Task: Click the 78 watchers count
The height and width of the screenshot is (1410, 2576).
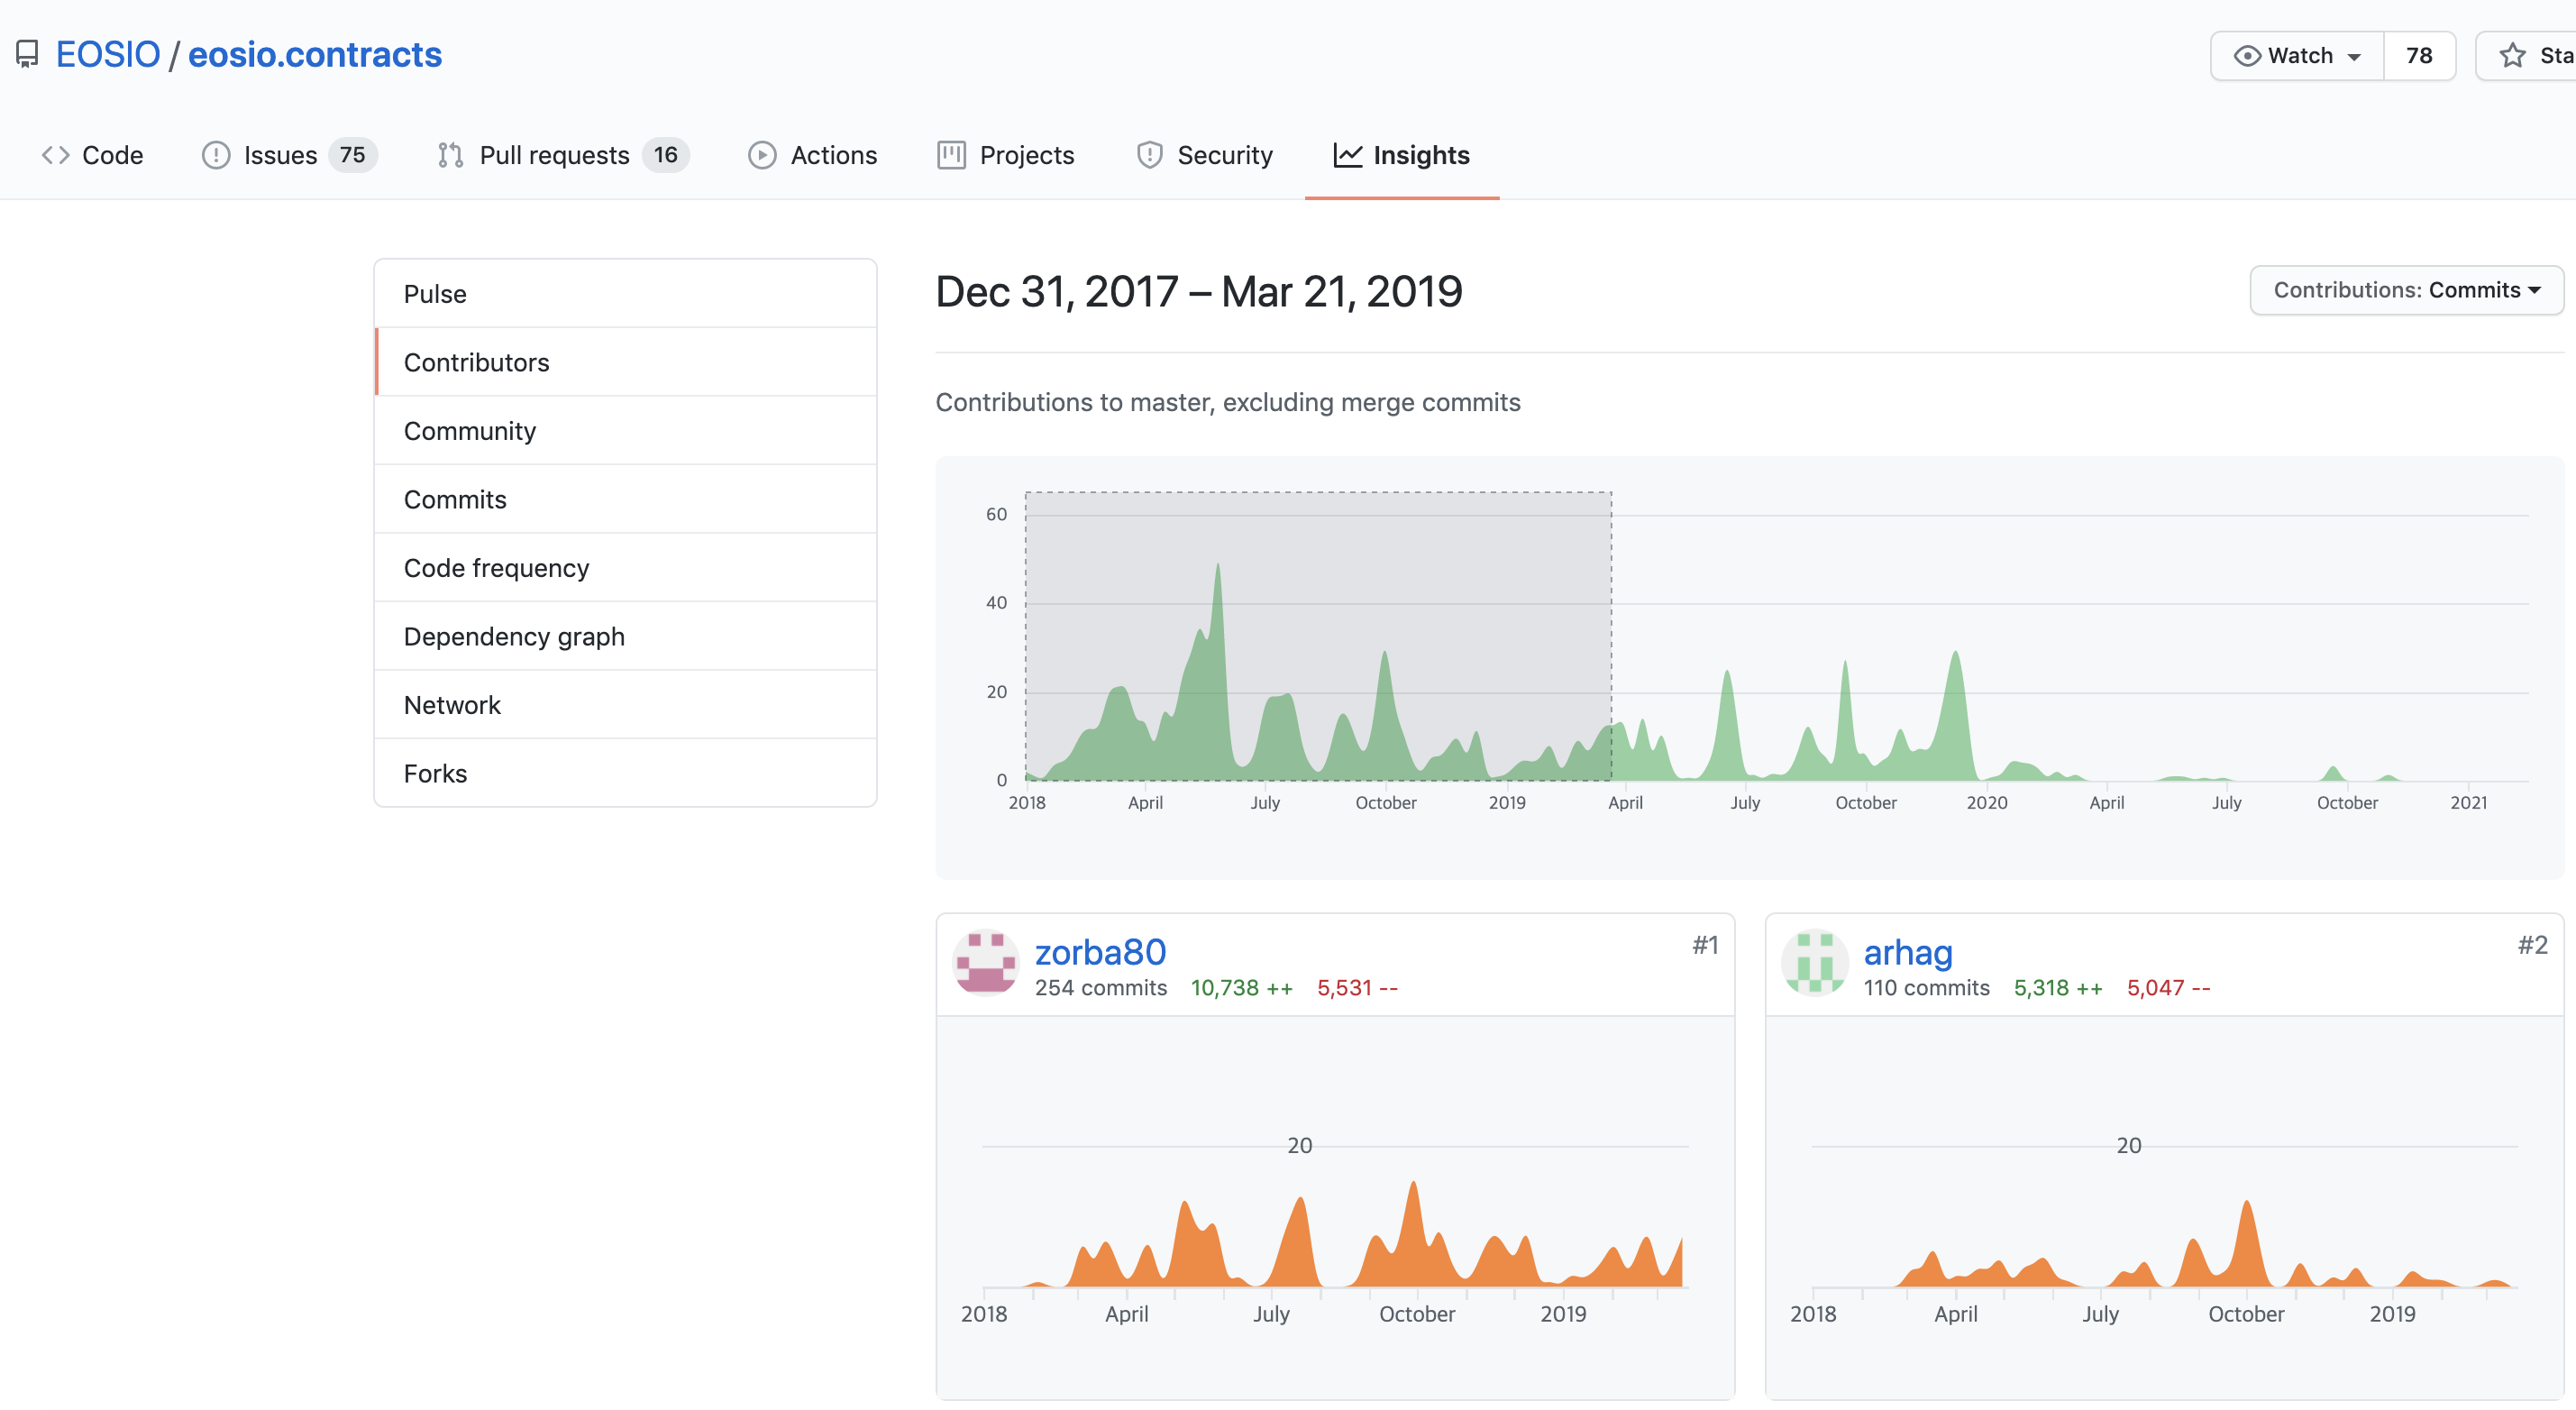Action: (x=2418, y=56)
